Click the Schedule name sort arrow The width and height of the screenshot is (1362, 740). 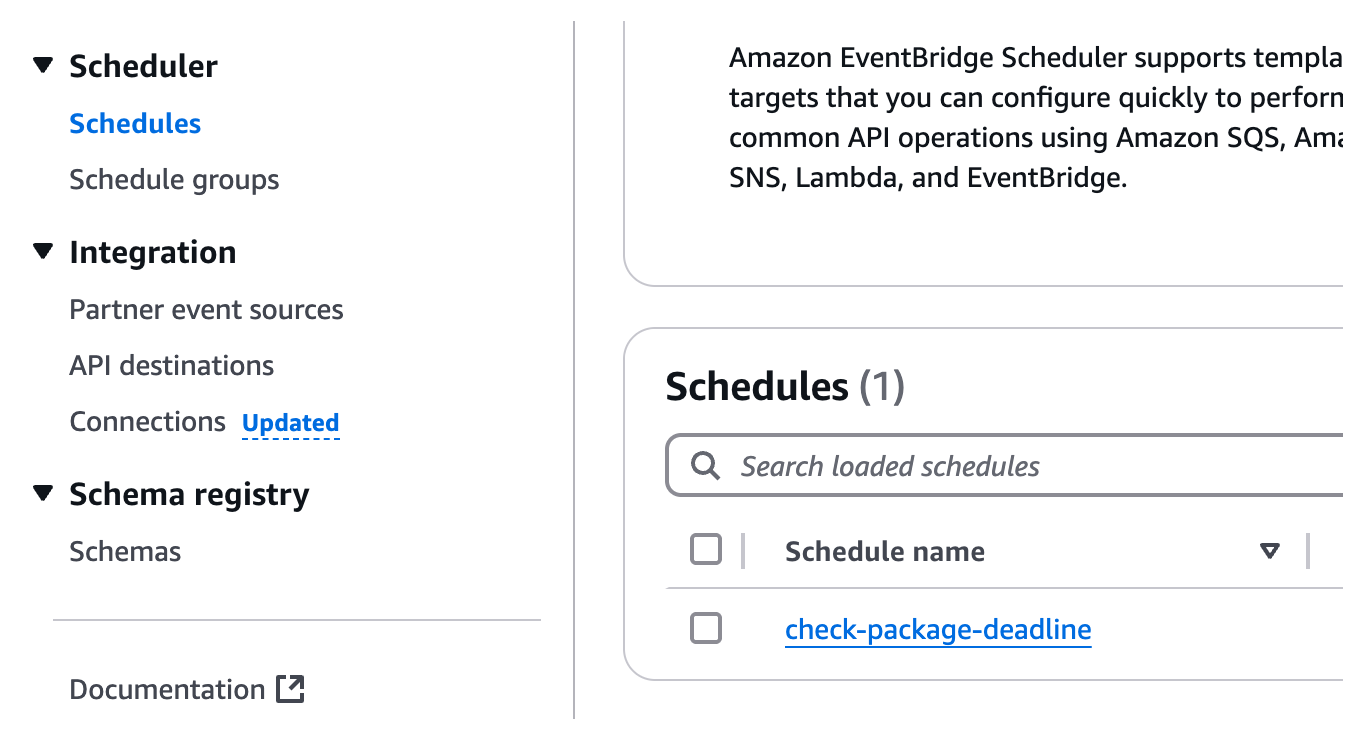pyautogui.click(x=1270, y=551)
